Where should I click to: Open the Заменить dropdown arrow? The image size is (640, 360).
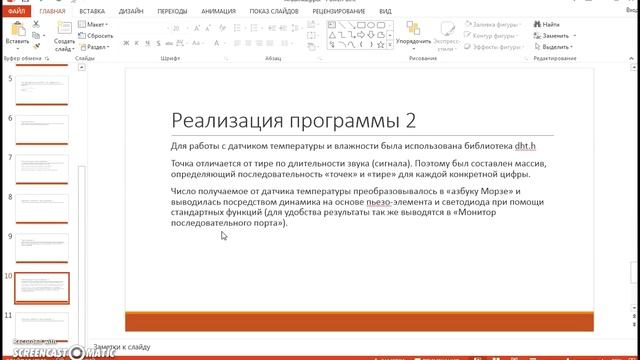pos(575,36)
